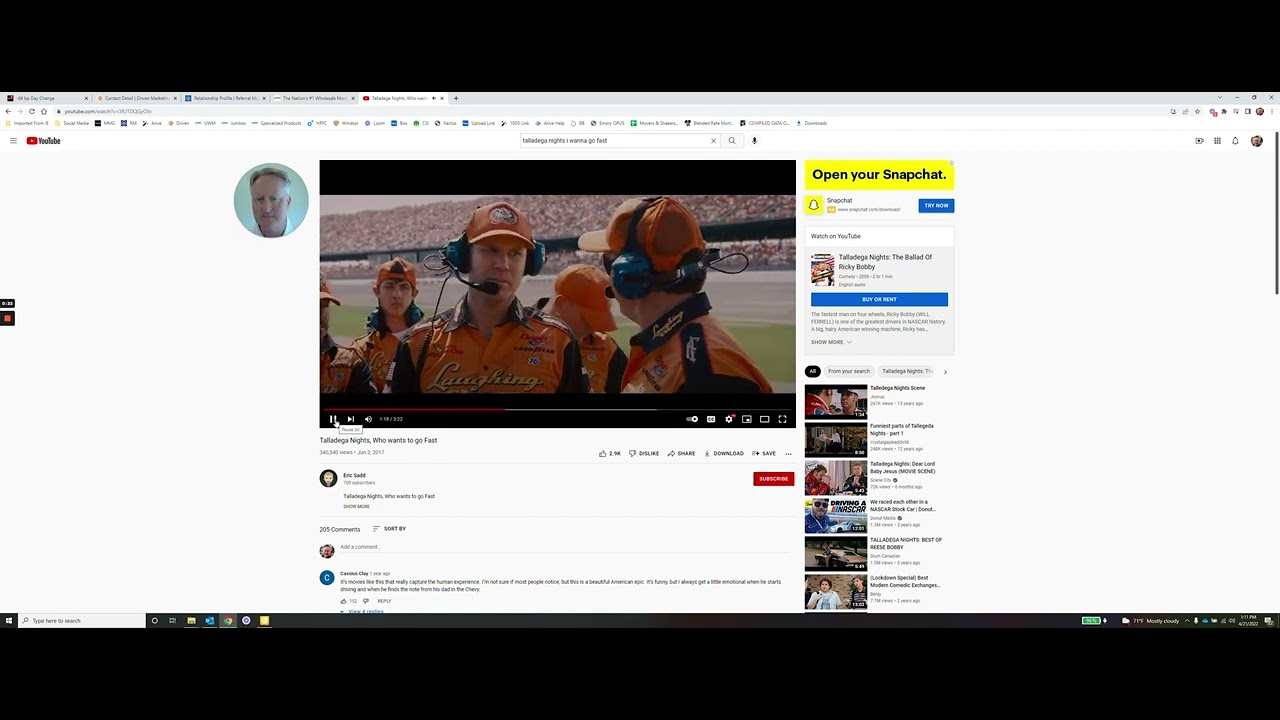Viewport: 1280px width, 720px height.
Task: Open Funniest parts of Talladega Nights video
Action: (836, 440)
